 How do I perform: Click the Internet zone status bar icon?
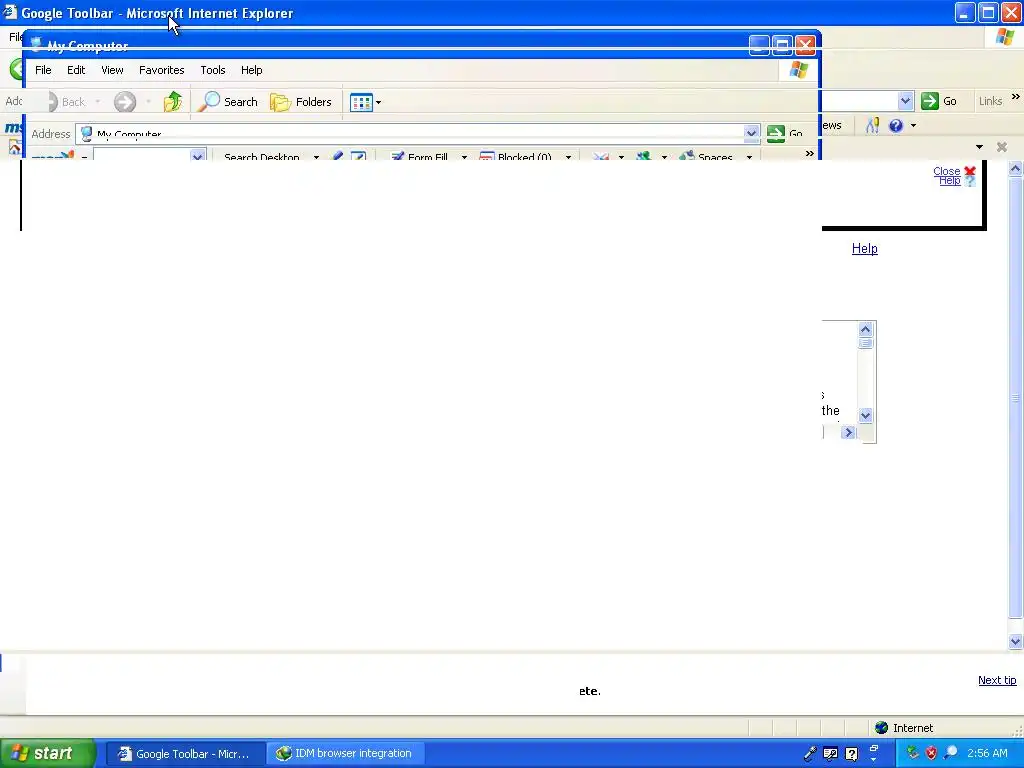pyautogui.click(x=882, y=728)
